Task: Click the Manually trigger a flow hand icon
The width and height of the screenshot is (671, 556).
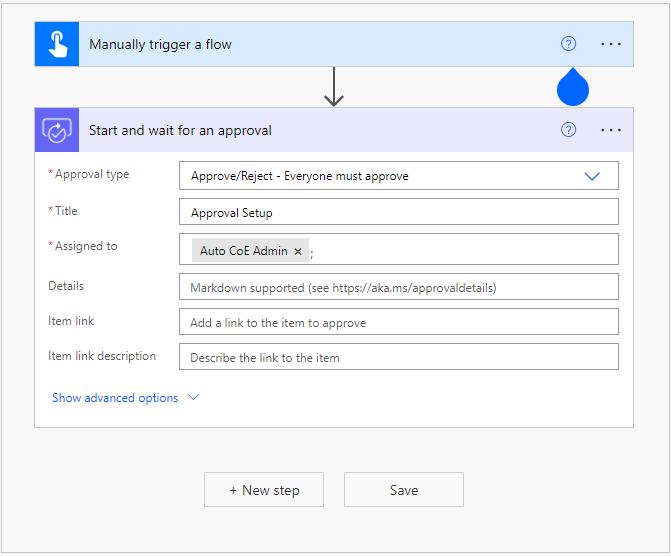Action: pos(57,44)
